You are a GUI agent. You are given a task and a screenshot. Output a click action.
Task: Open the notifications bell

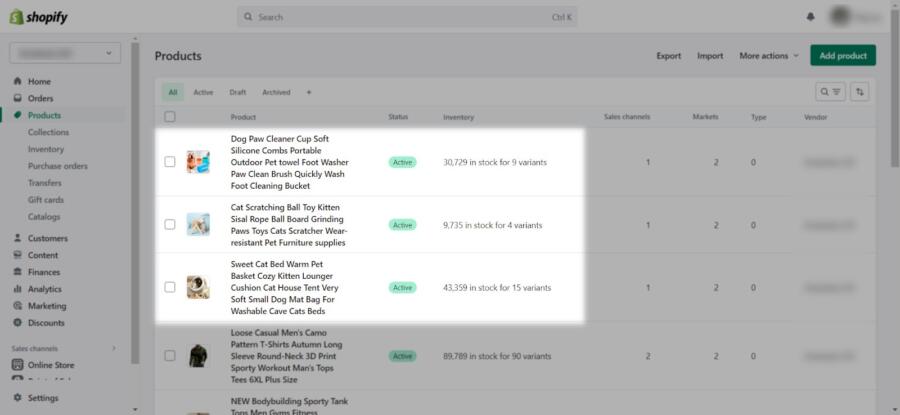click(x=810, y=17)
